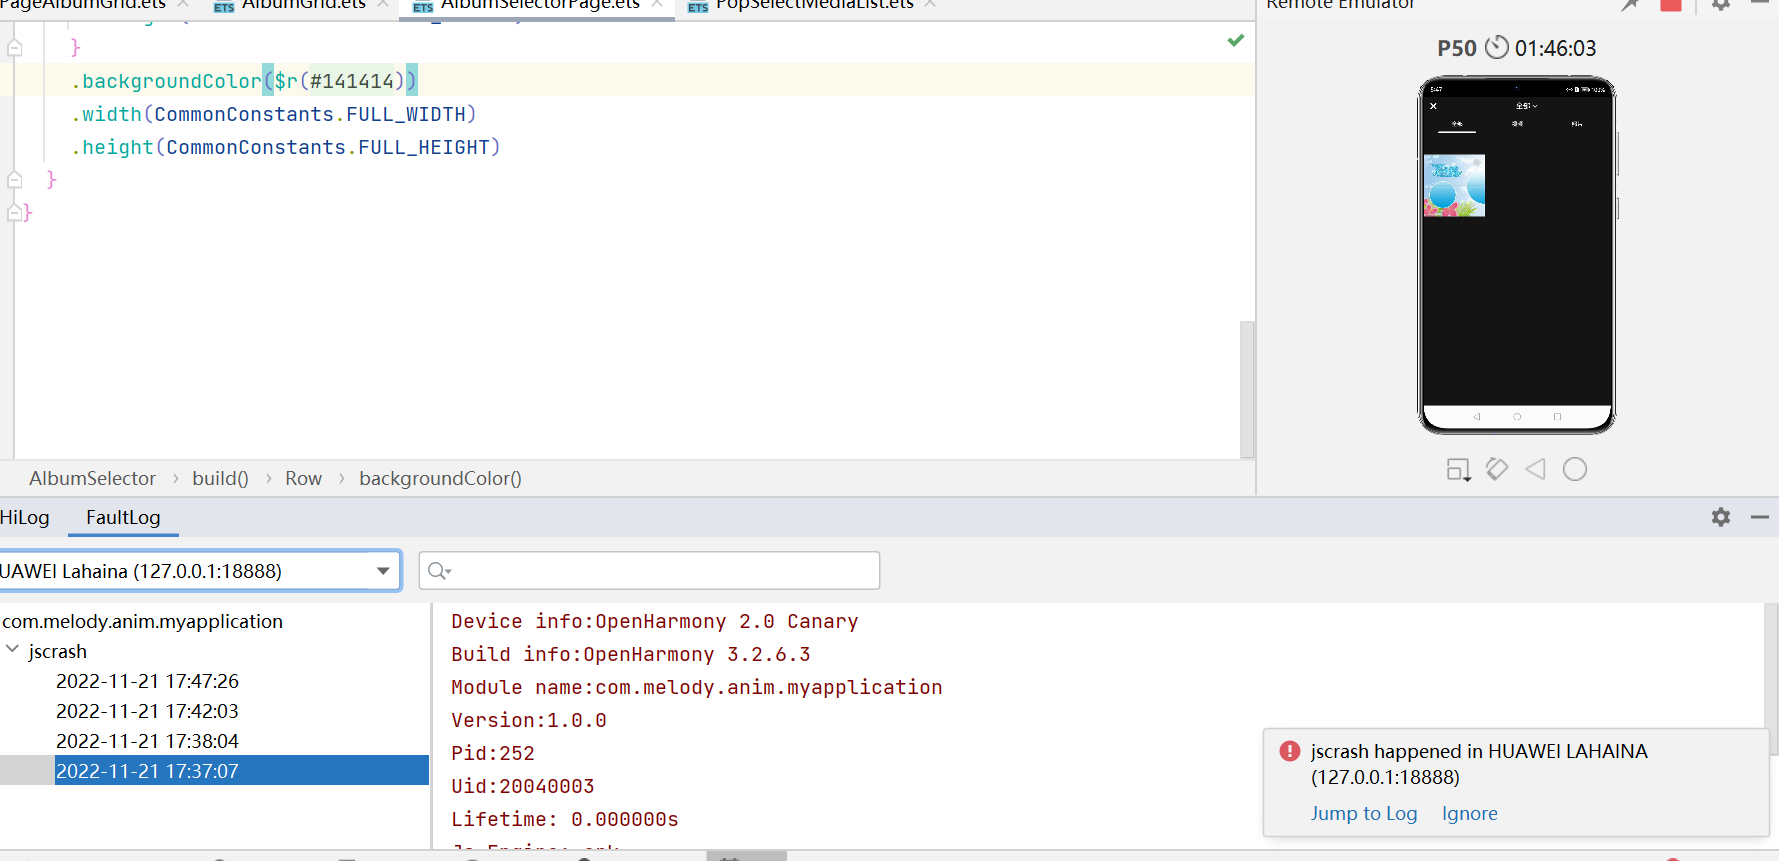Open the emulator resize/scale icon
This screenshot has width=1779, height=861.
coord(1458,469)
